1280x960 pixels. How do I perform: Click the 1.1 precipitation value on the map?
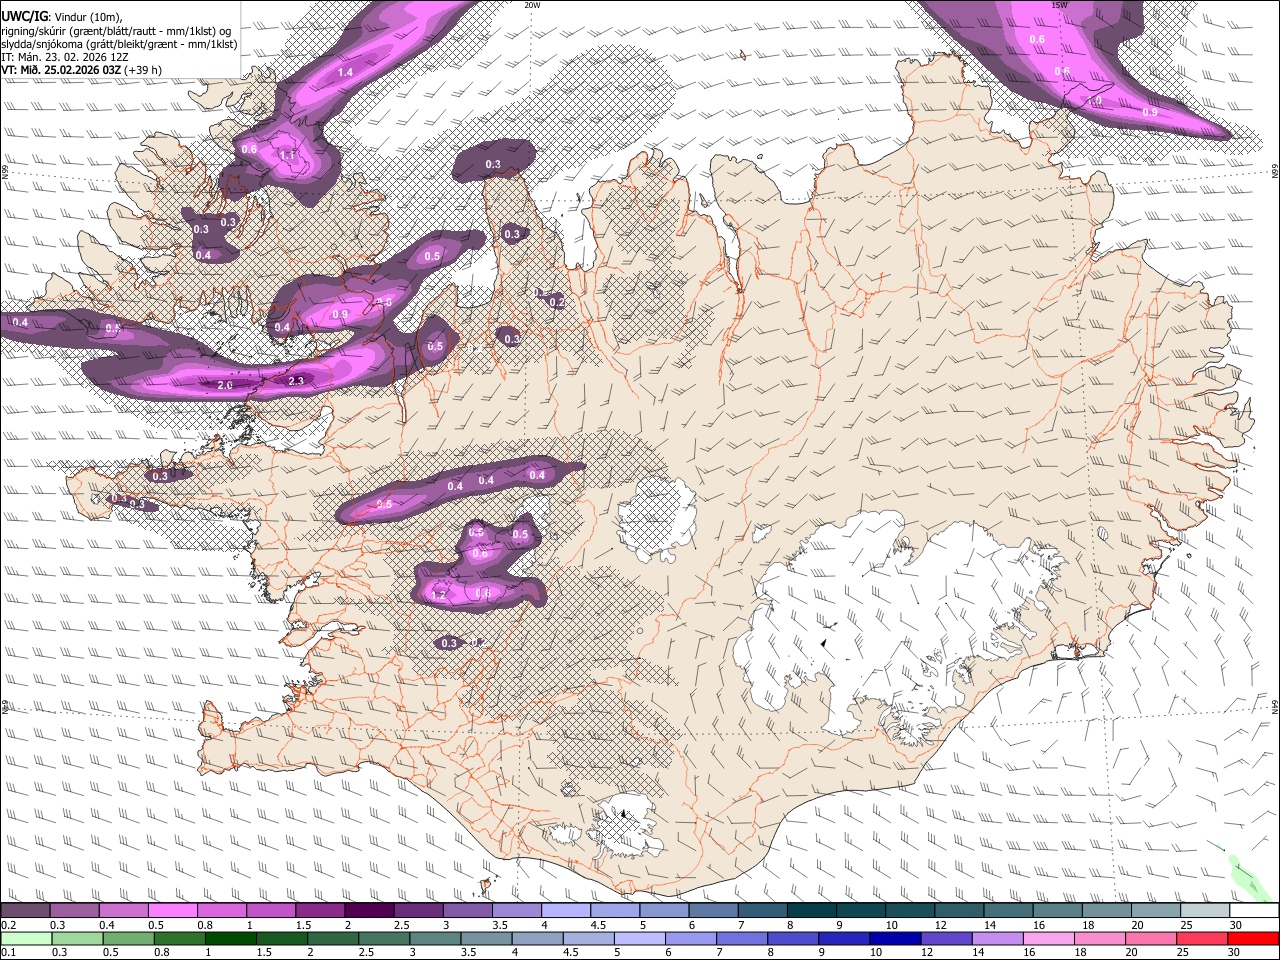point(288,155)
